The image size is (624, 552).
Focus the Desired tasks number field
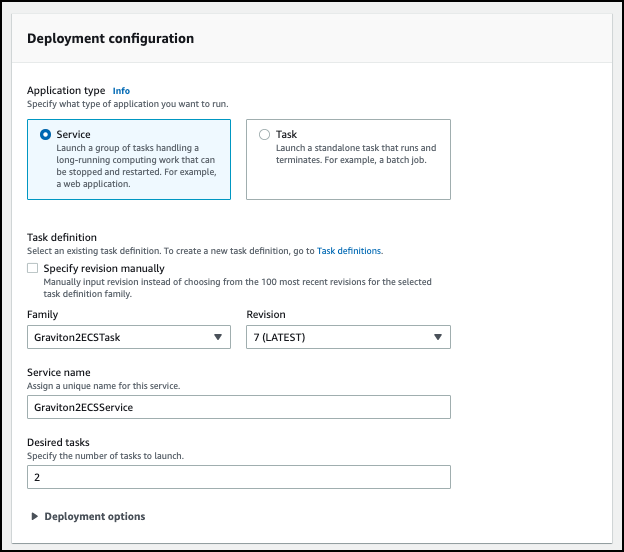pyautogui.click(x=239, y=477)
